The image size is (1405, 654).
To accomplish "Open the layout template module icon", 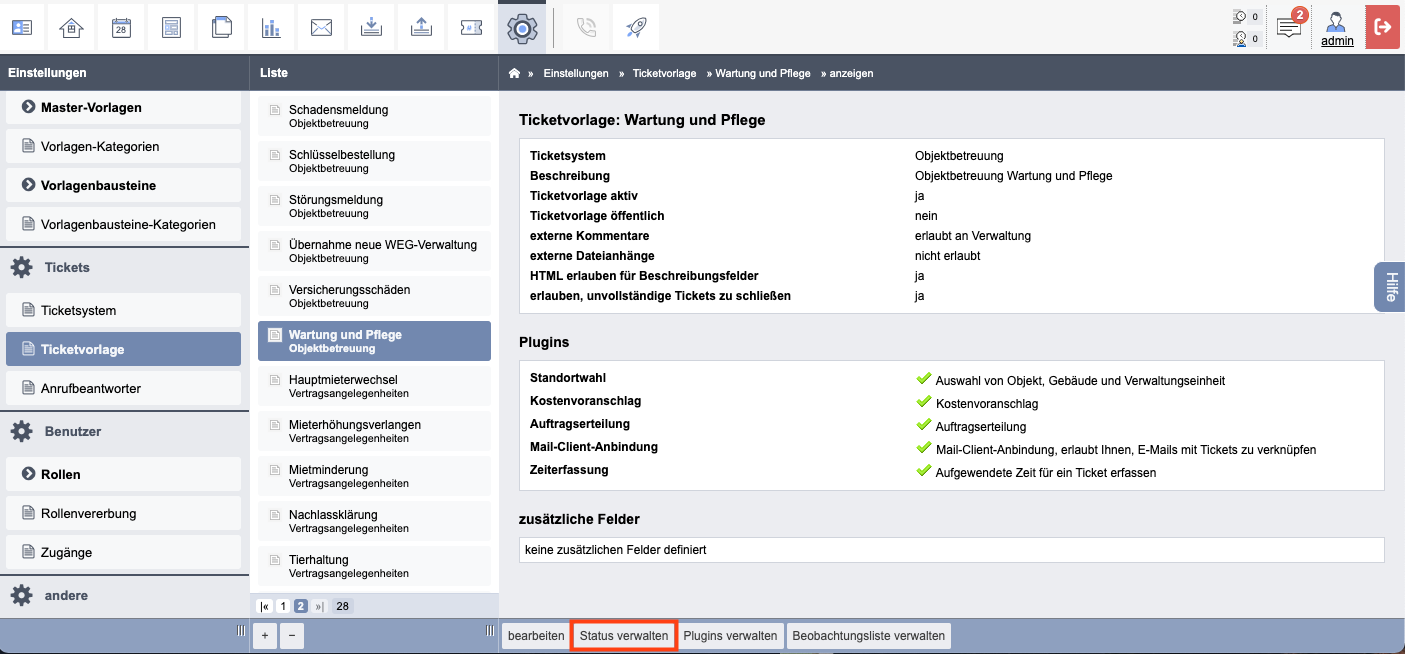I will click(x=171, y=27).
